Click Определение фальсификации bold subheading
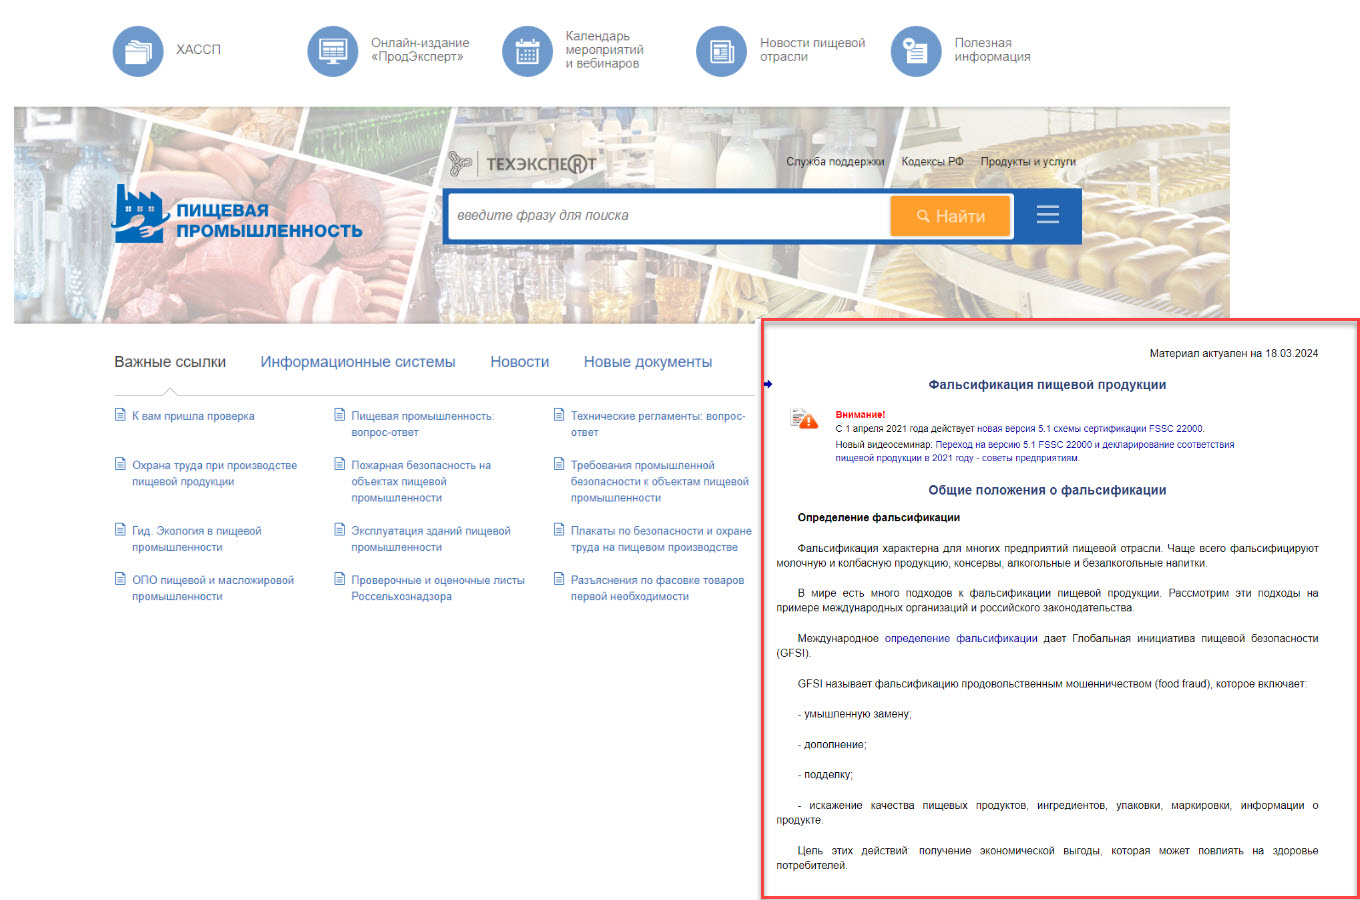This screenshot has width=1360, height=900. coord(879,518)
